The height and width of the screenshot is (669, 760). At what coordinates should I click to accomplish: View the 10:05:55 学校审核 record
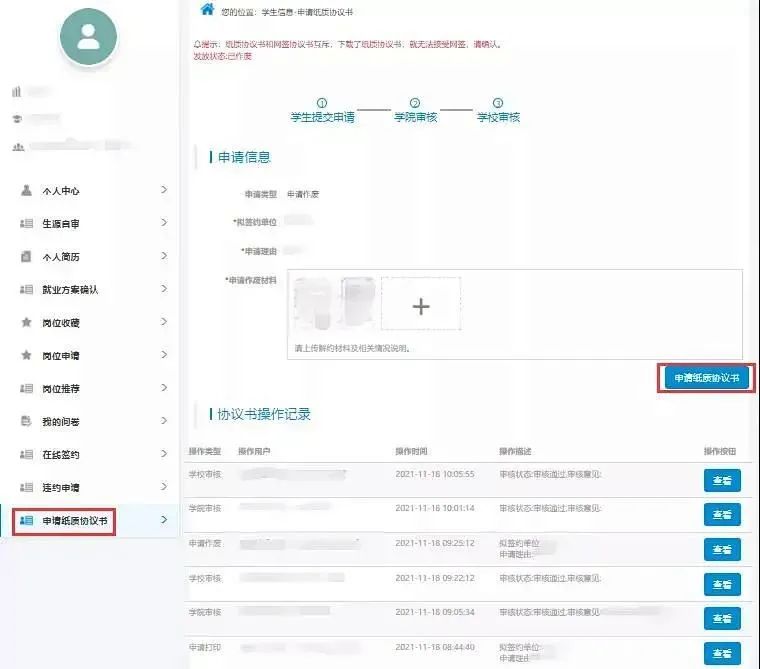click(722, 479)
